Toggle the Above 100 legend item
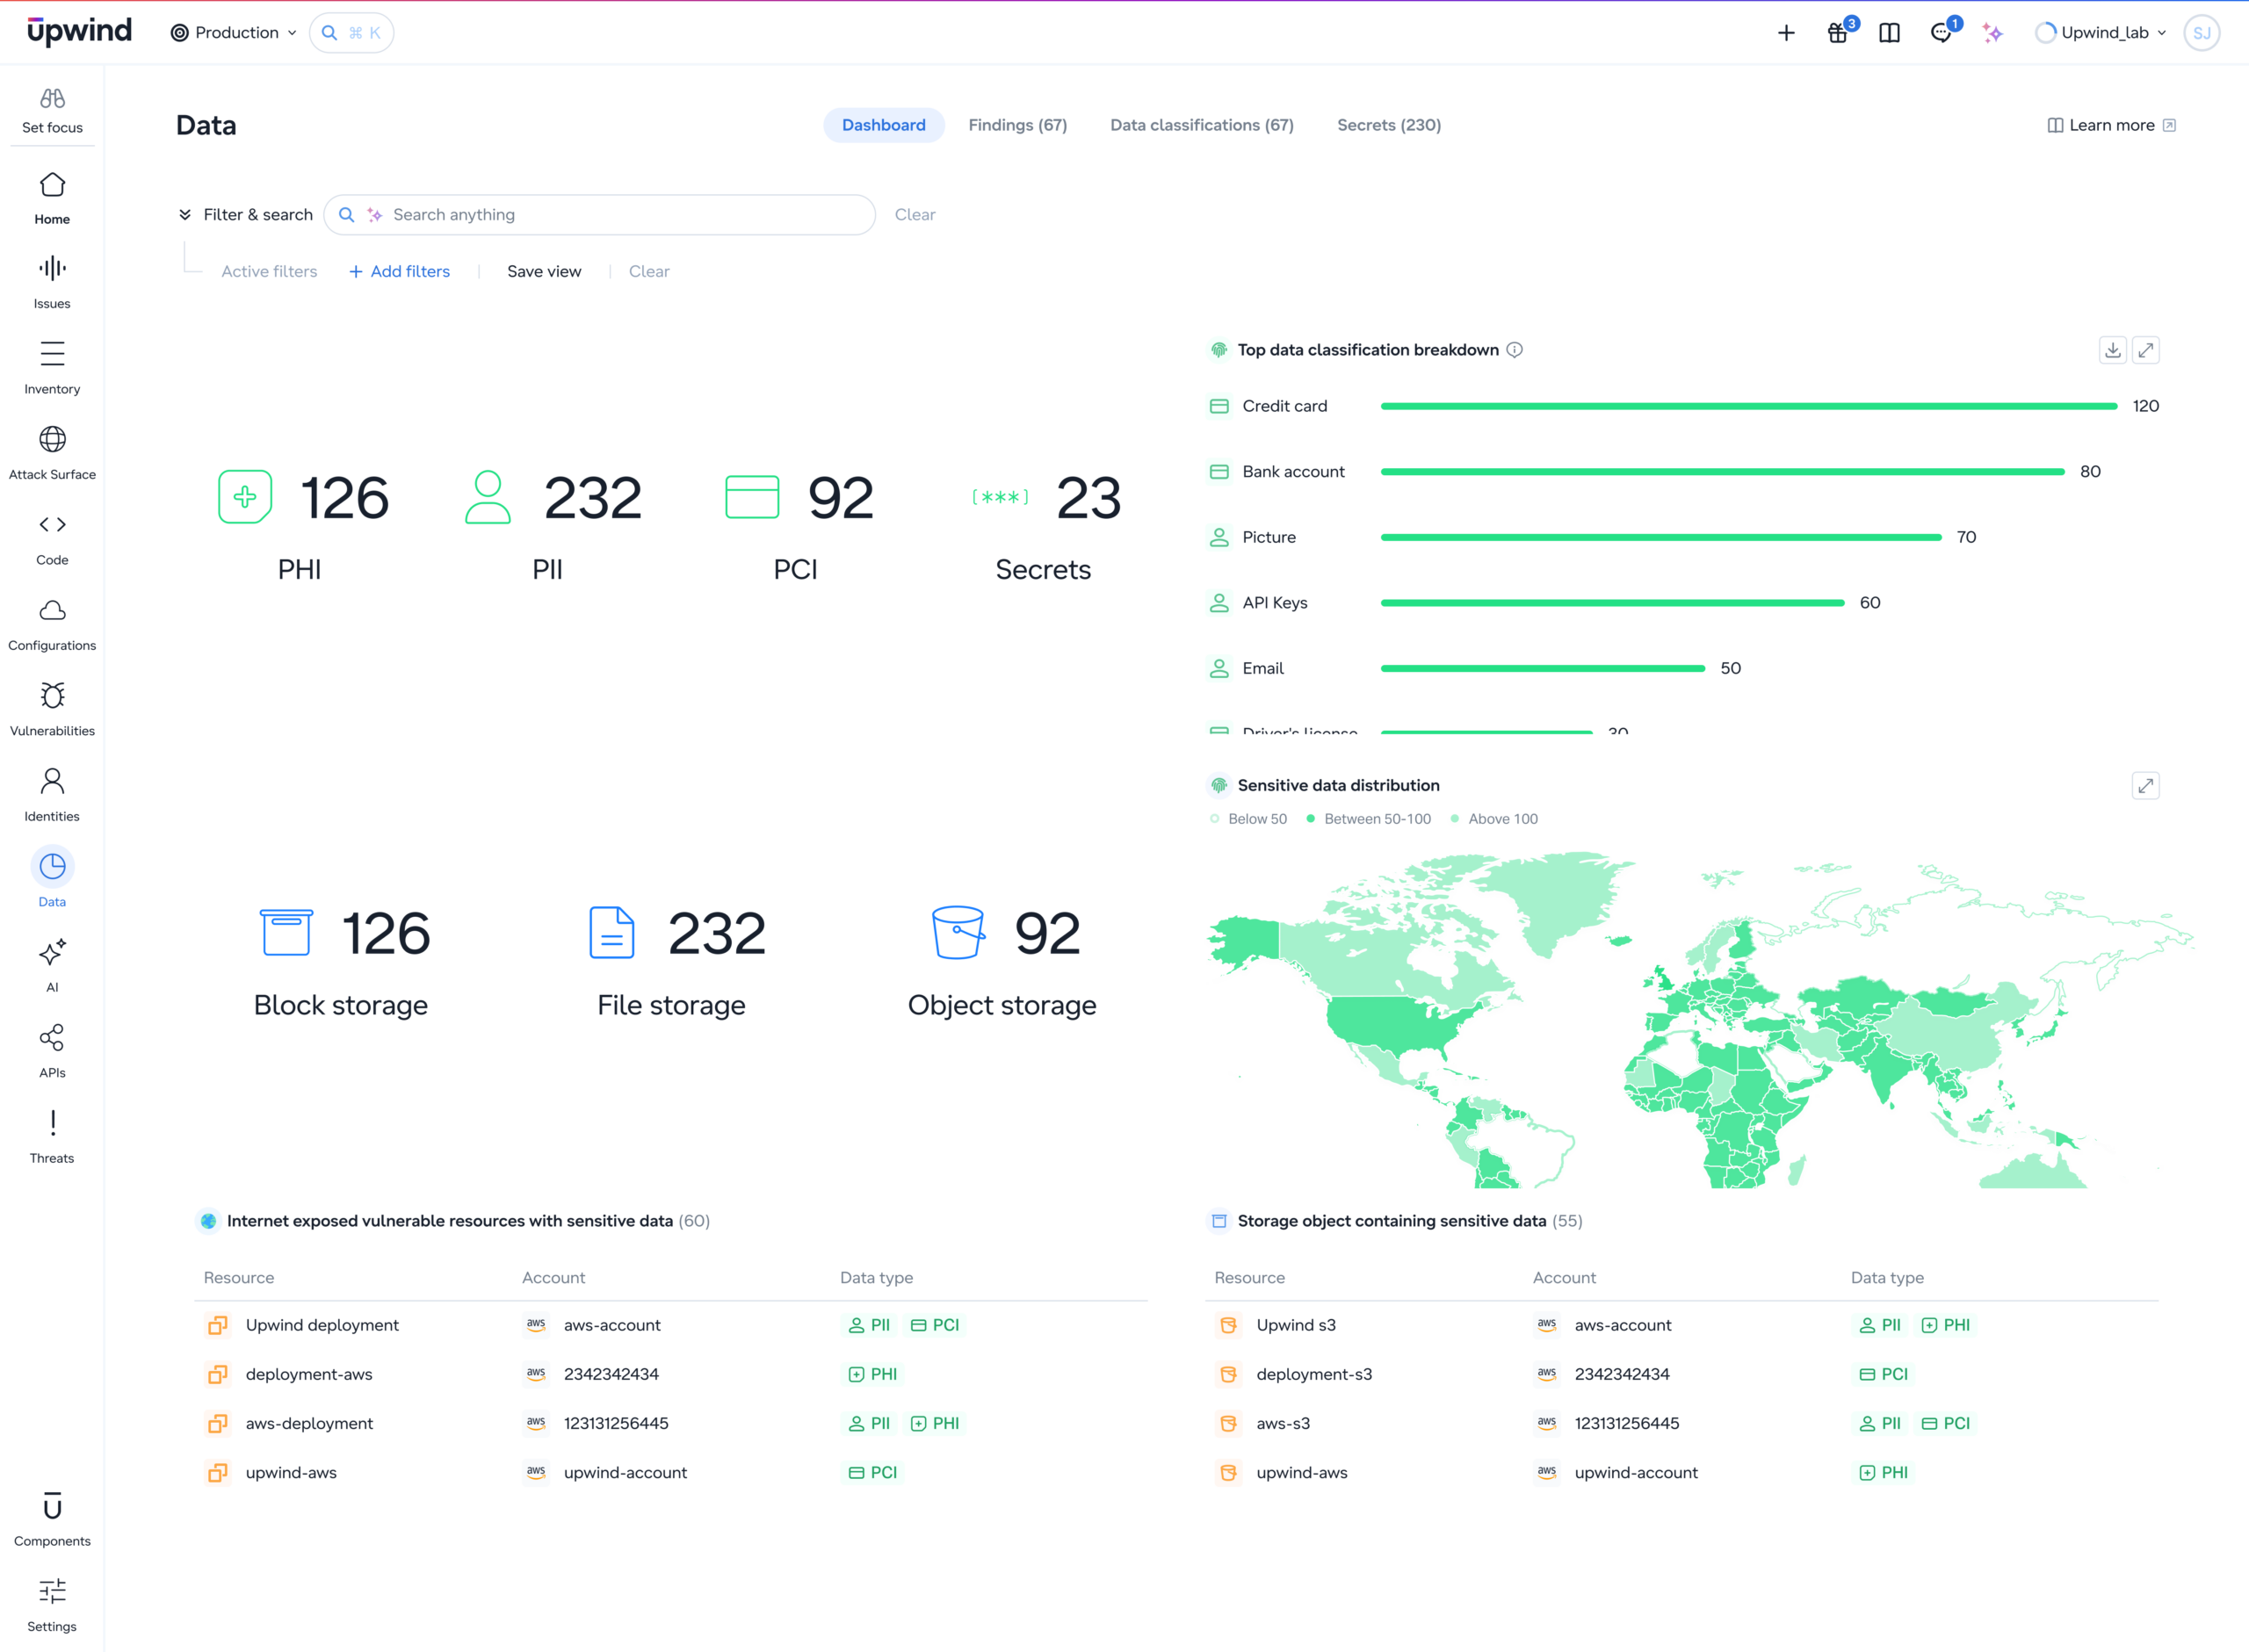This screenshot has width=2249, height=1652. [1494, 819]
